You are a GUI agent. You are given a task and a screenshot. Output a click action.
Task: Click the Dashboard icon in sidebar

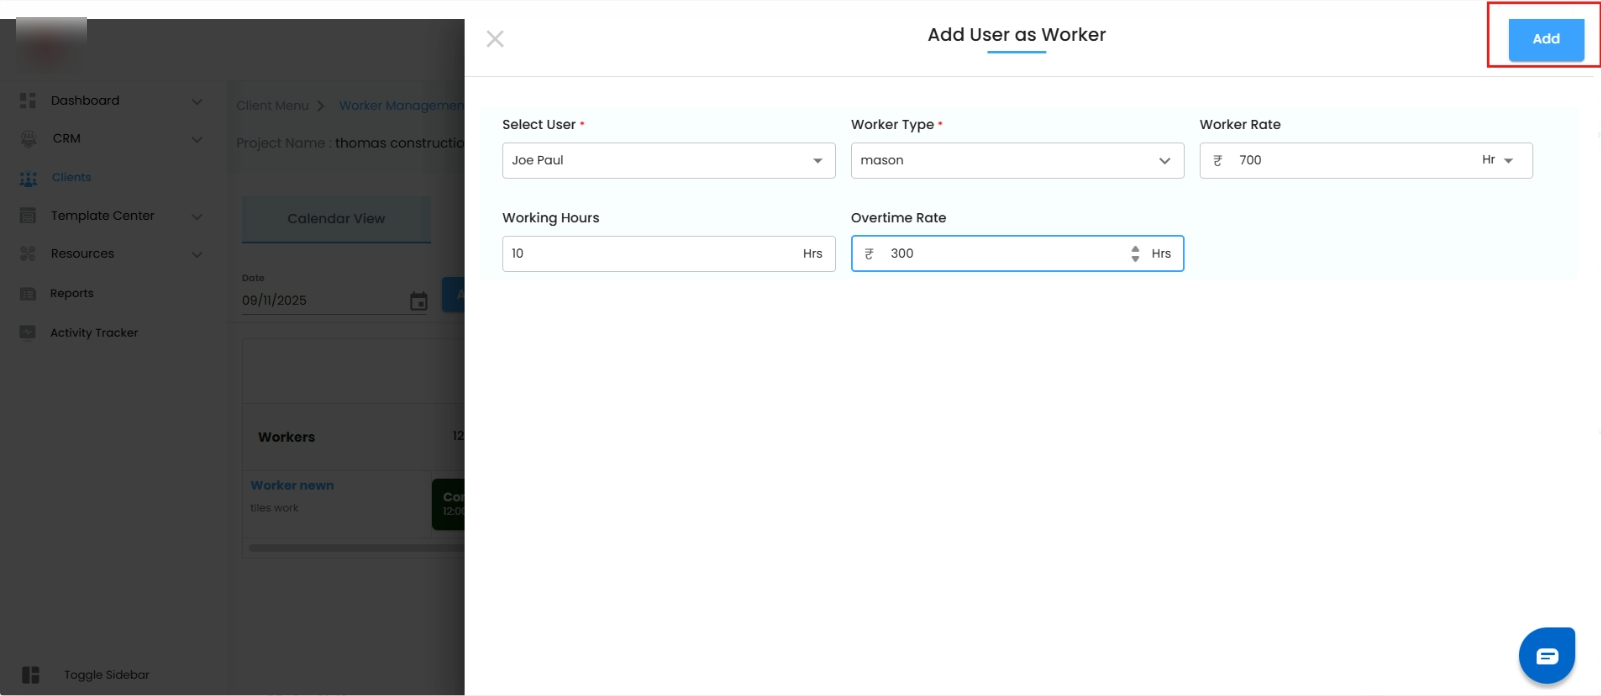28,100
